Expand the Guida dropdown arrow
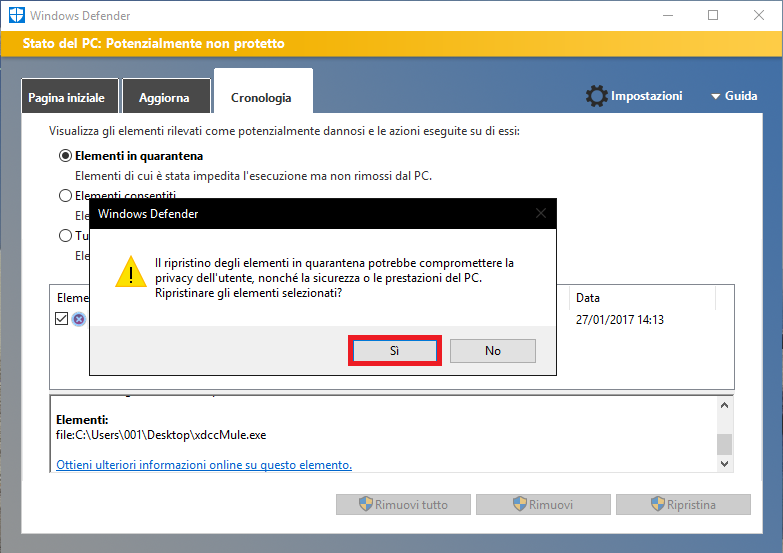Viewport: 783px width, 553px height. tap(716, 97)
